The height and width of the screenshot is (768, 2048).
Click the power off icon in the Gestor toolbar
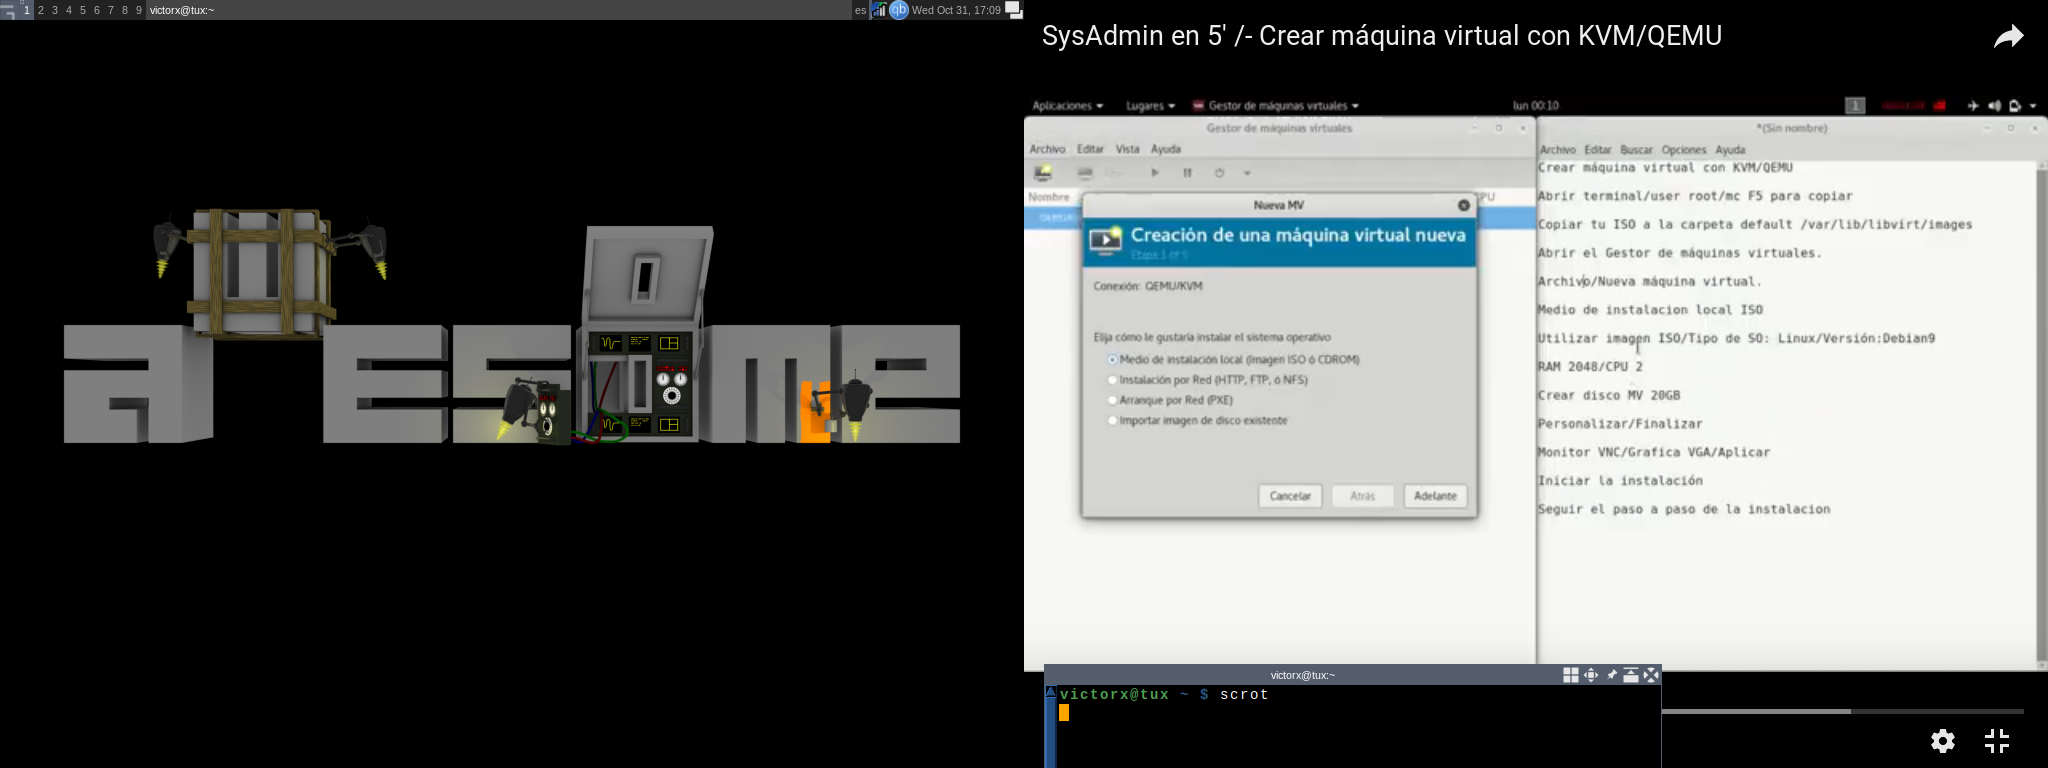tap(1219, 173)
